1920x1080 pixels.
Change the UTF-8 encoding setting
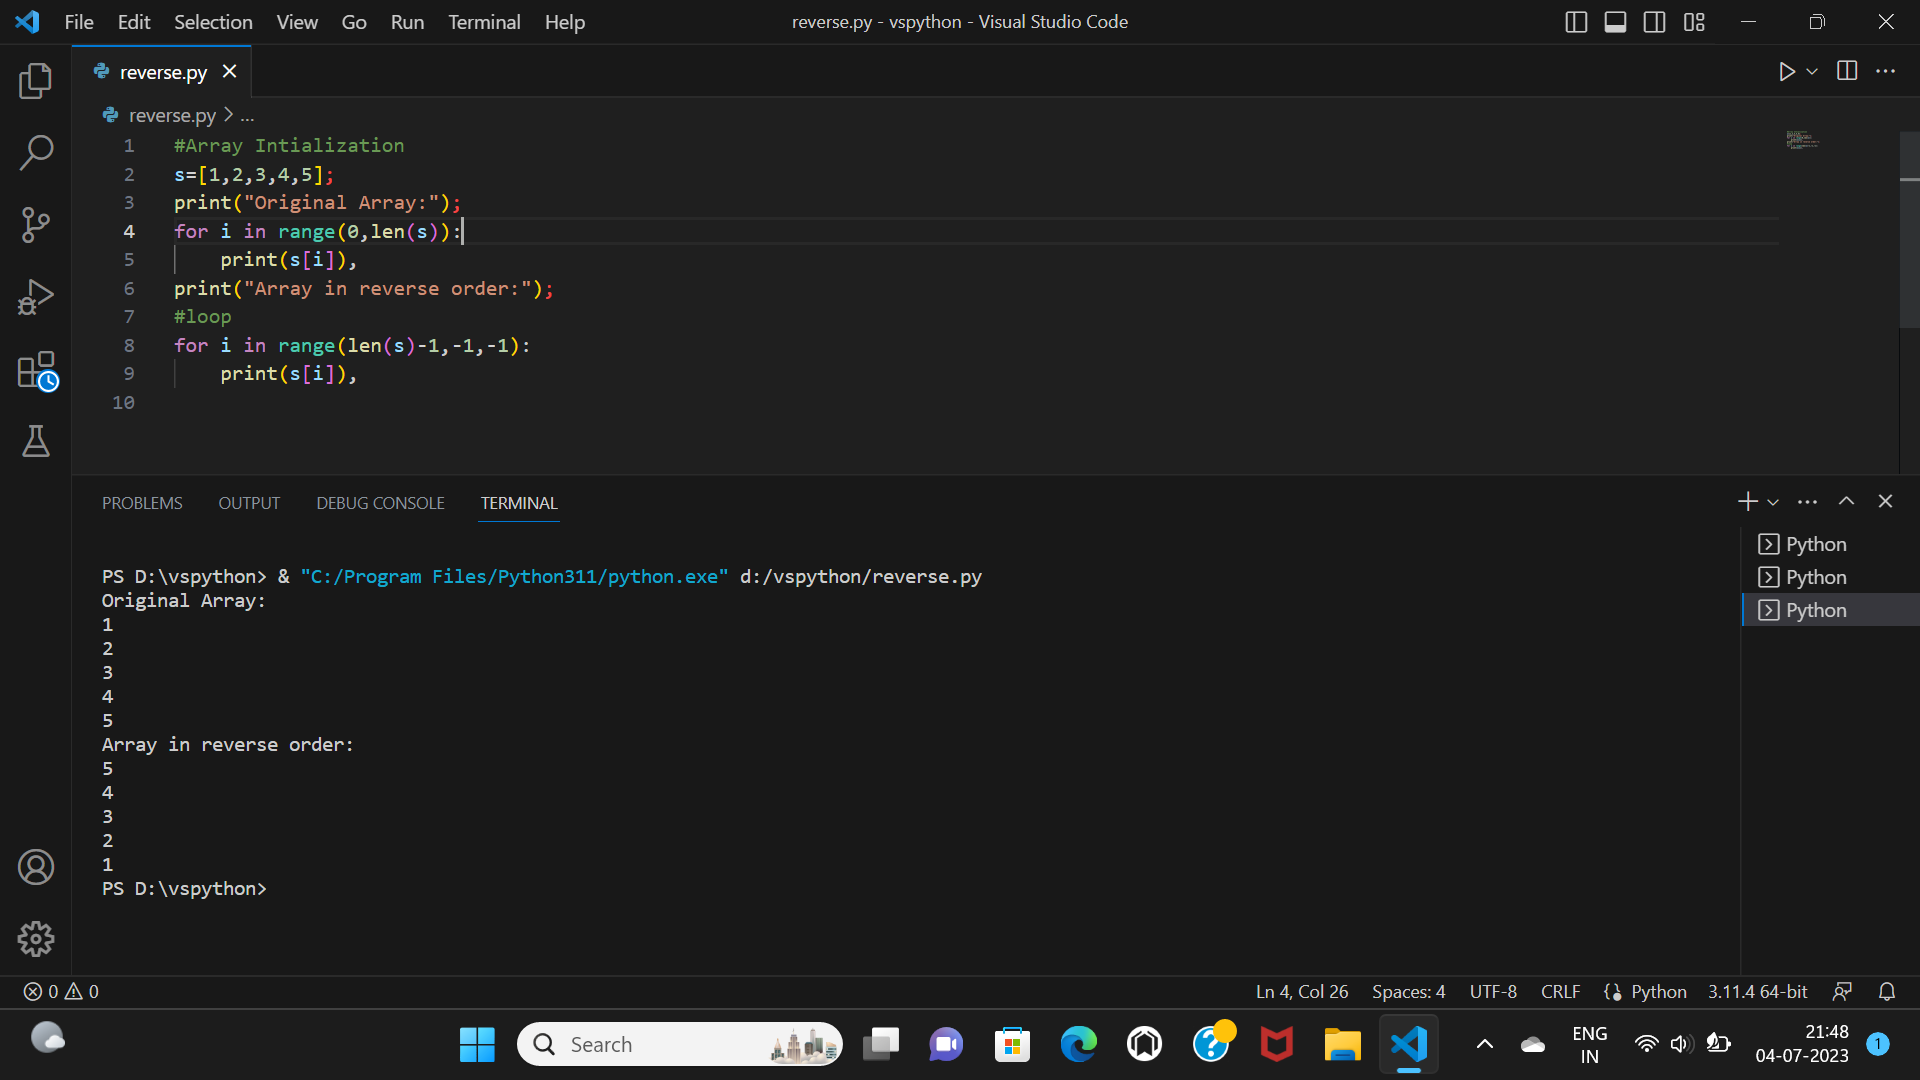1493,991
